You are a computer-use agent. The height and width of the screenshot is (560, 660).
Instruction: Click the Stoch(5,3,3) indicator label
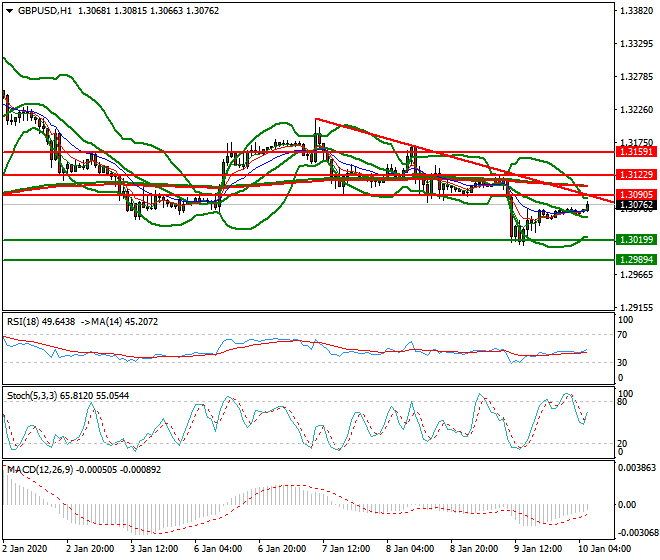(68, 396)
